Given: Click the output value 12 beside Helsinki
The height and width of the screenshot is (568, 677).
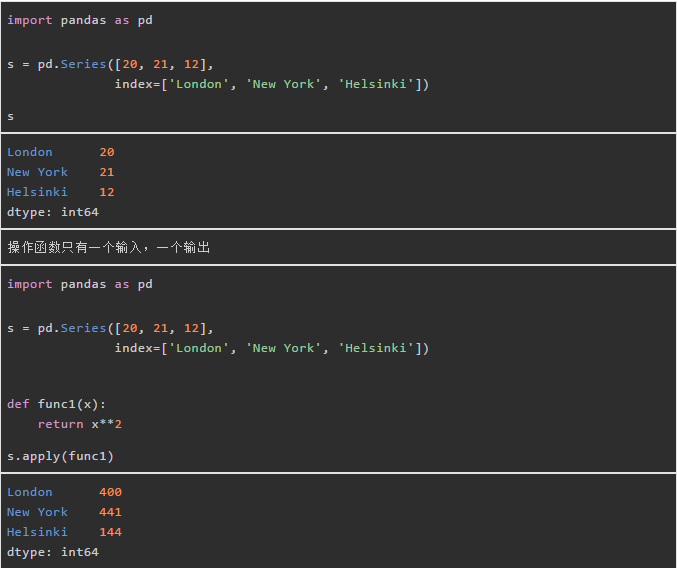Looking at the screenshot, I should [107, 192].
